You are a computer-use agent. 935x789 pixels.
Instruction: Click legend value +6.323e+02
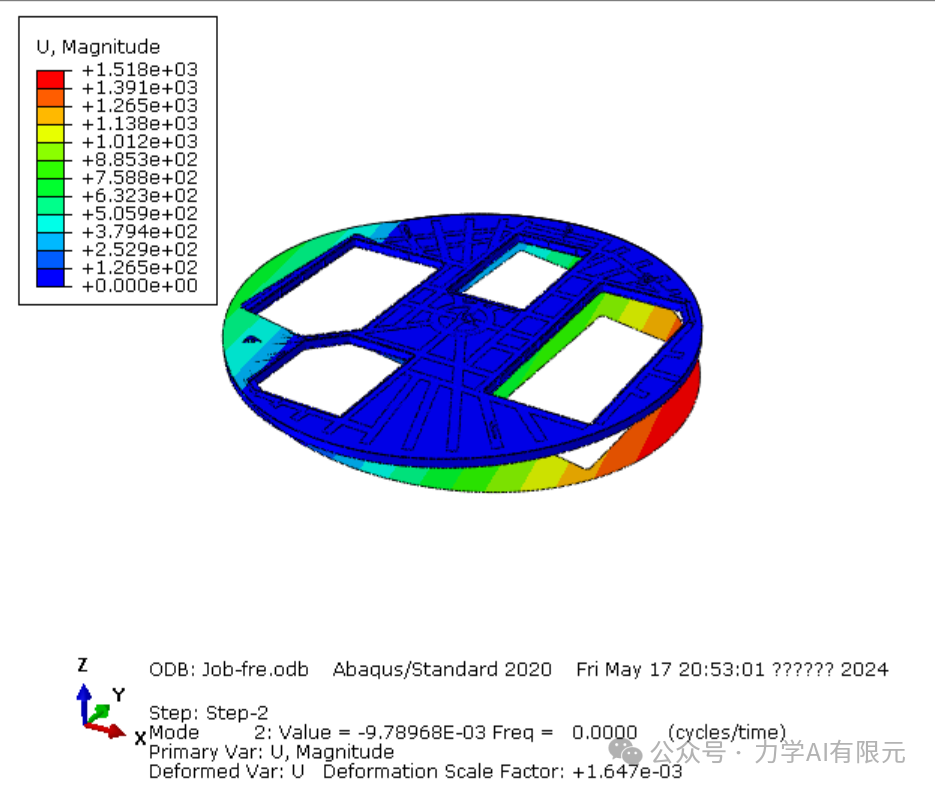(x=140, y=196)
